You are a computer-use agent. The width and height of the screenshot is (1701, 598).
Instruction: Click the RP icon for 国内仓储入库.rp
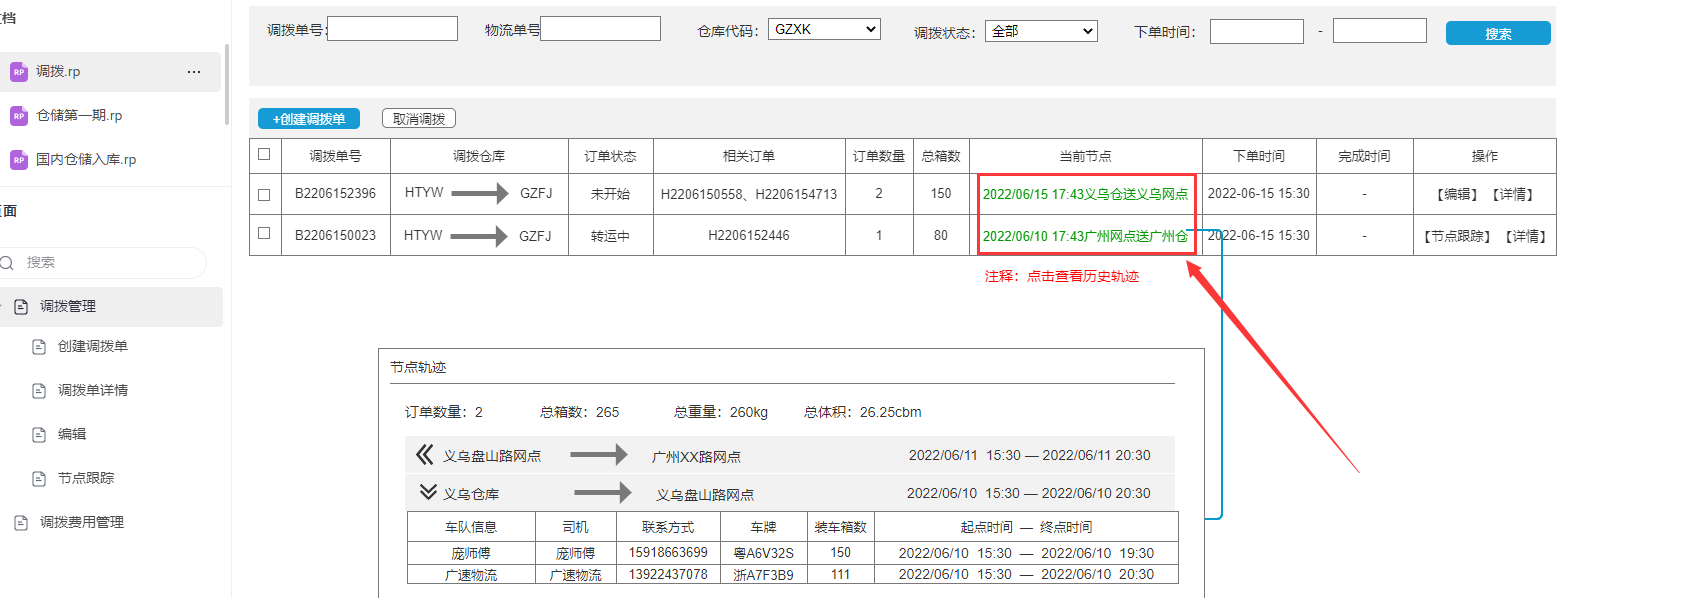click(x=18, y=160)
